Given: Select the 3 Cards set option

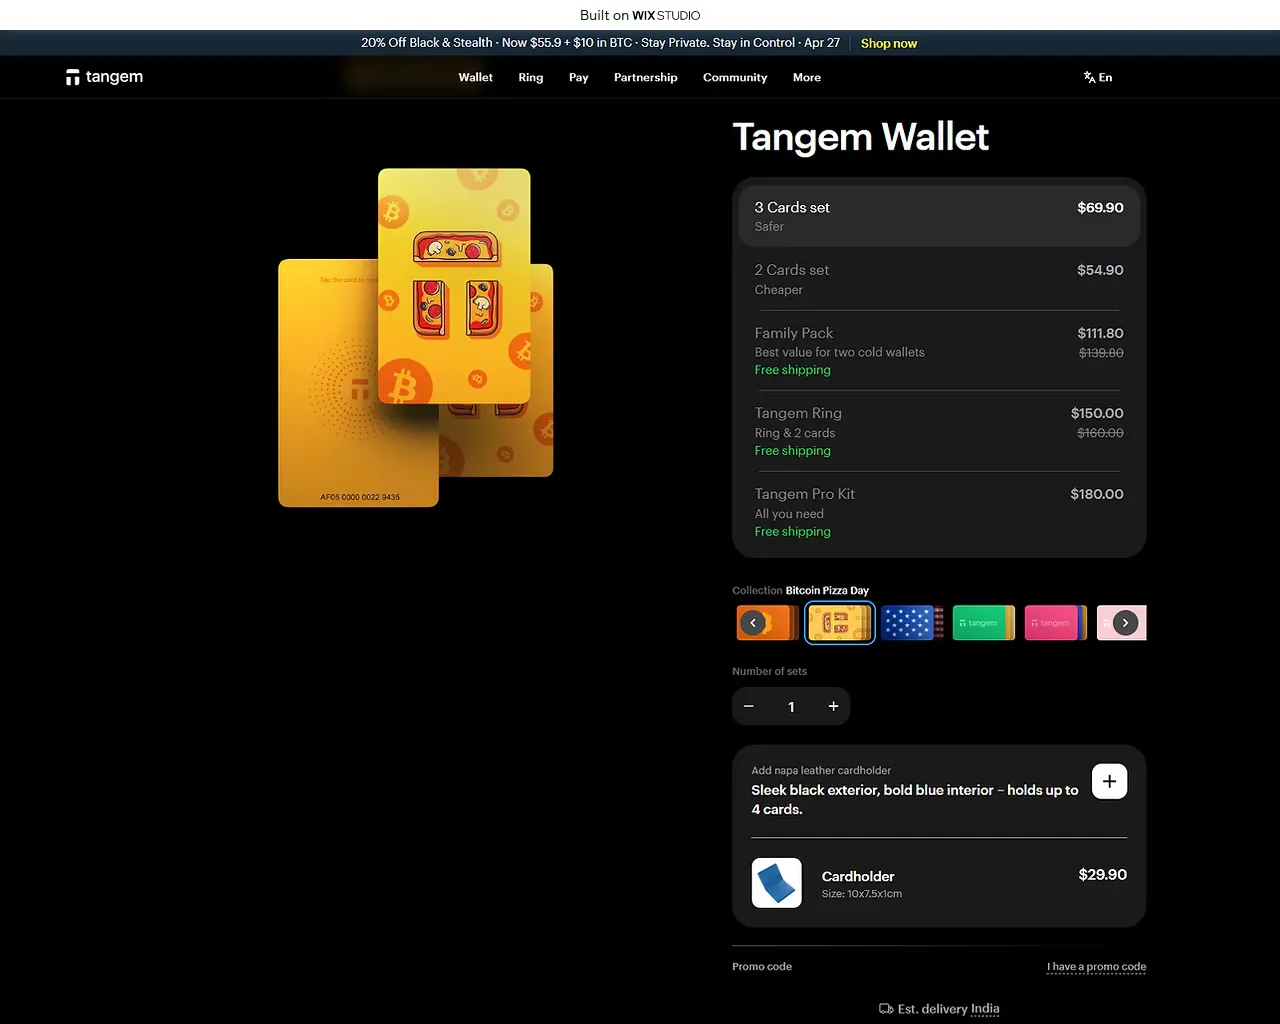Looking at the screenshot, I should tap(939, 216).
